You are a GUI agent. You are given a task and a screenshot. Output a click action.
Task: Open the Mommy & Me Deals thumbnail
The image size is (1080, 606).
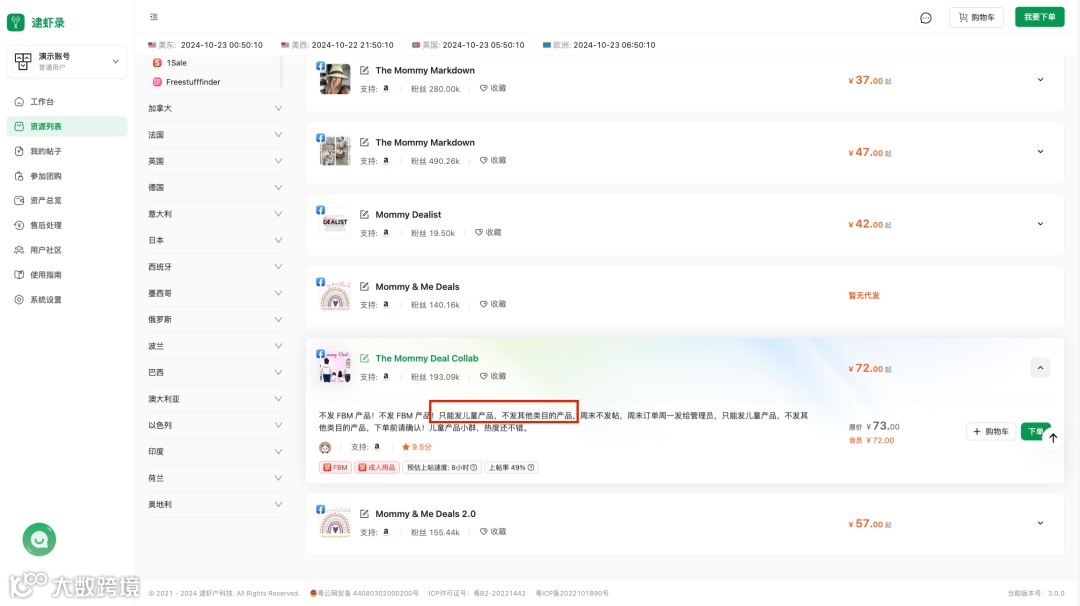pos(335,294)
